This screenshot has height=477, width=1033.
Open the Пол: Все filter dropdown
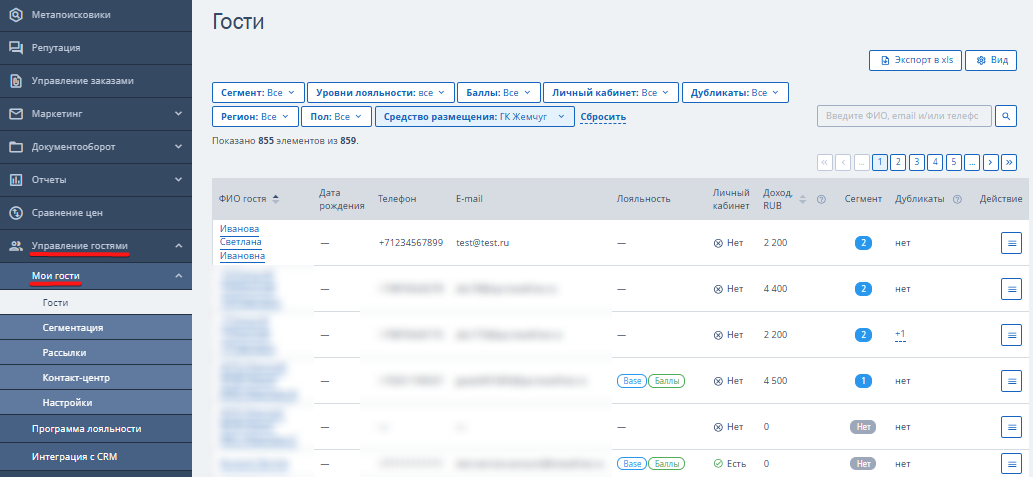tap(337, 117)
